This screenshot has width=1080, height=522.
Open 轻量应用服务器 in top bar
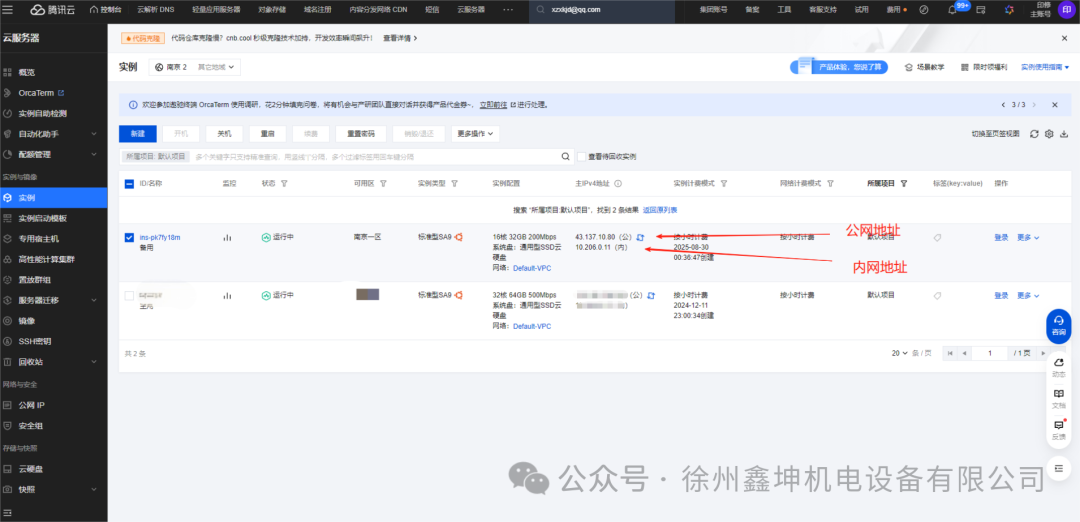(x=214, y=10)
